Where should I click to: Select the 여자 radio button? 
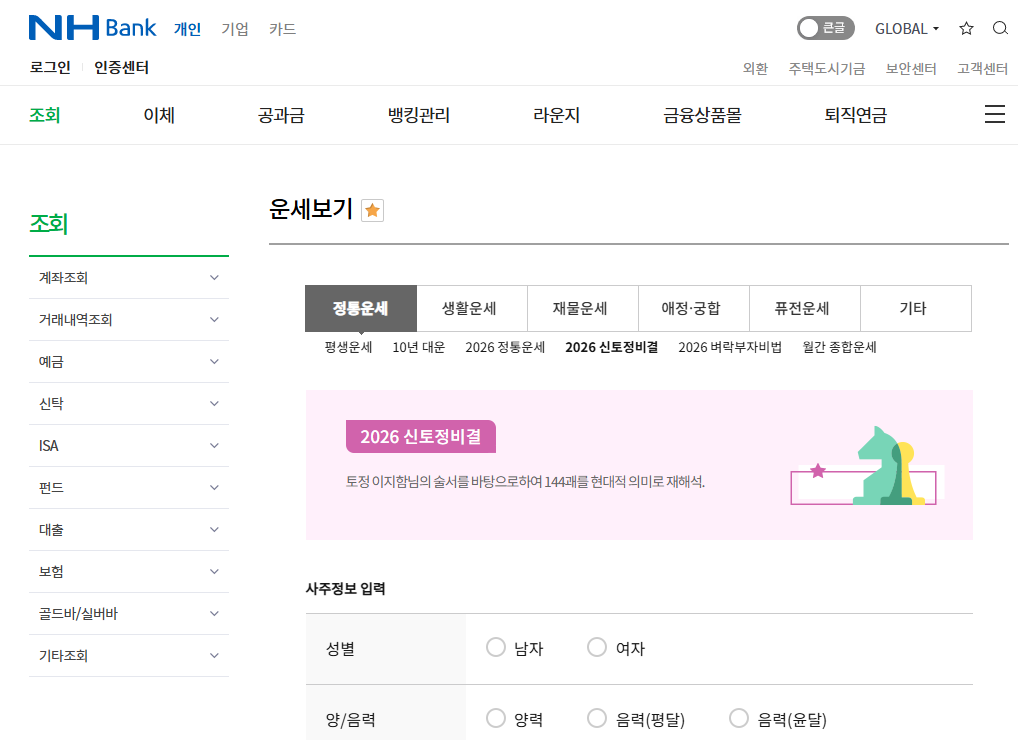[597, 647]
